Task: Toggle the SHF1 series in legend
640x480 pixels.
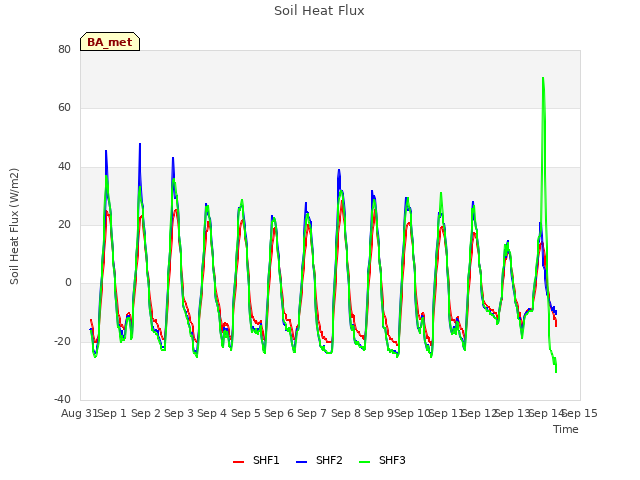Action: [x=256, y=460]
